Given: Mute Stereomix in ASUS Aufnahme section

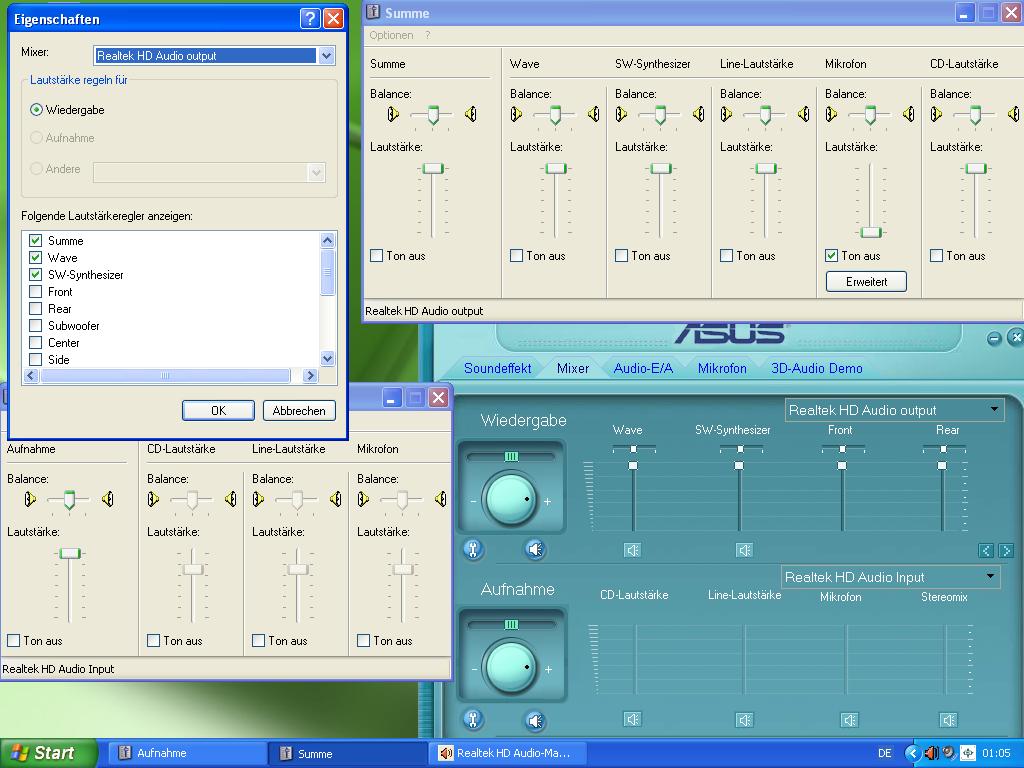Looking at the screenshot, I should (948, 719).
